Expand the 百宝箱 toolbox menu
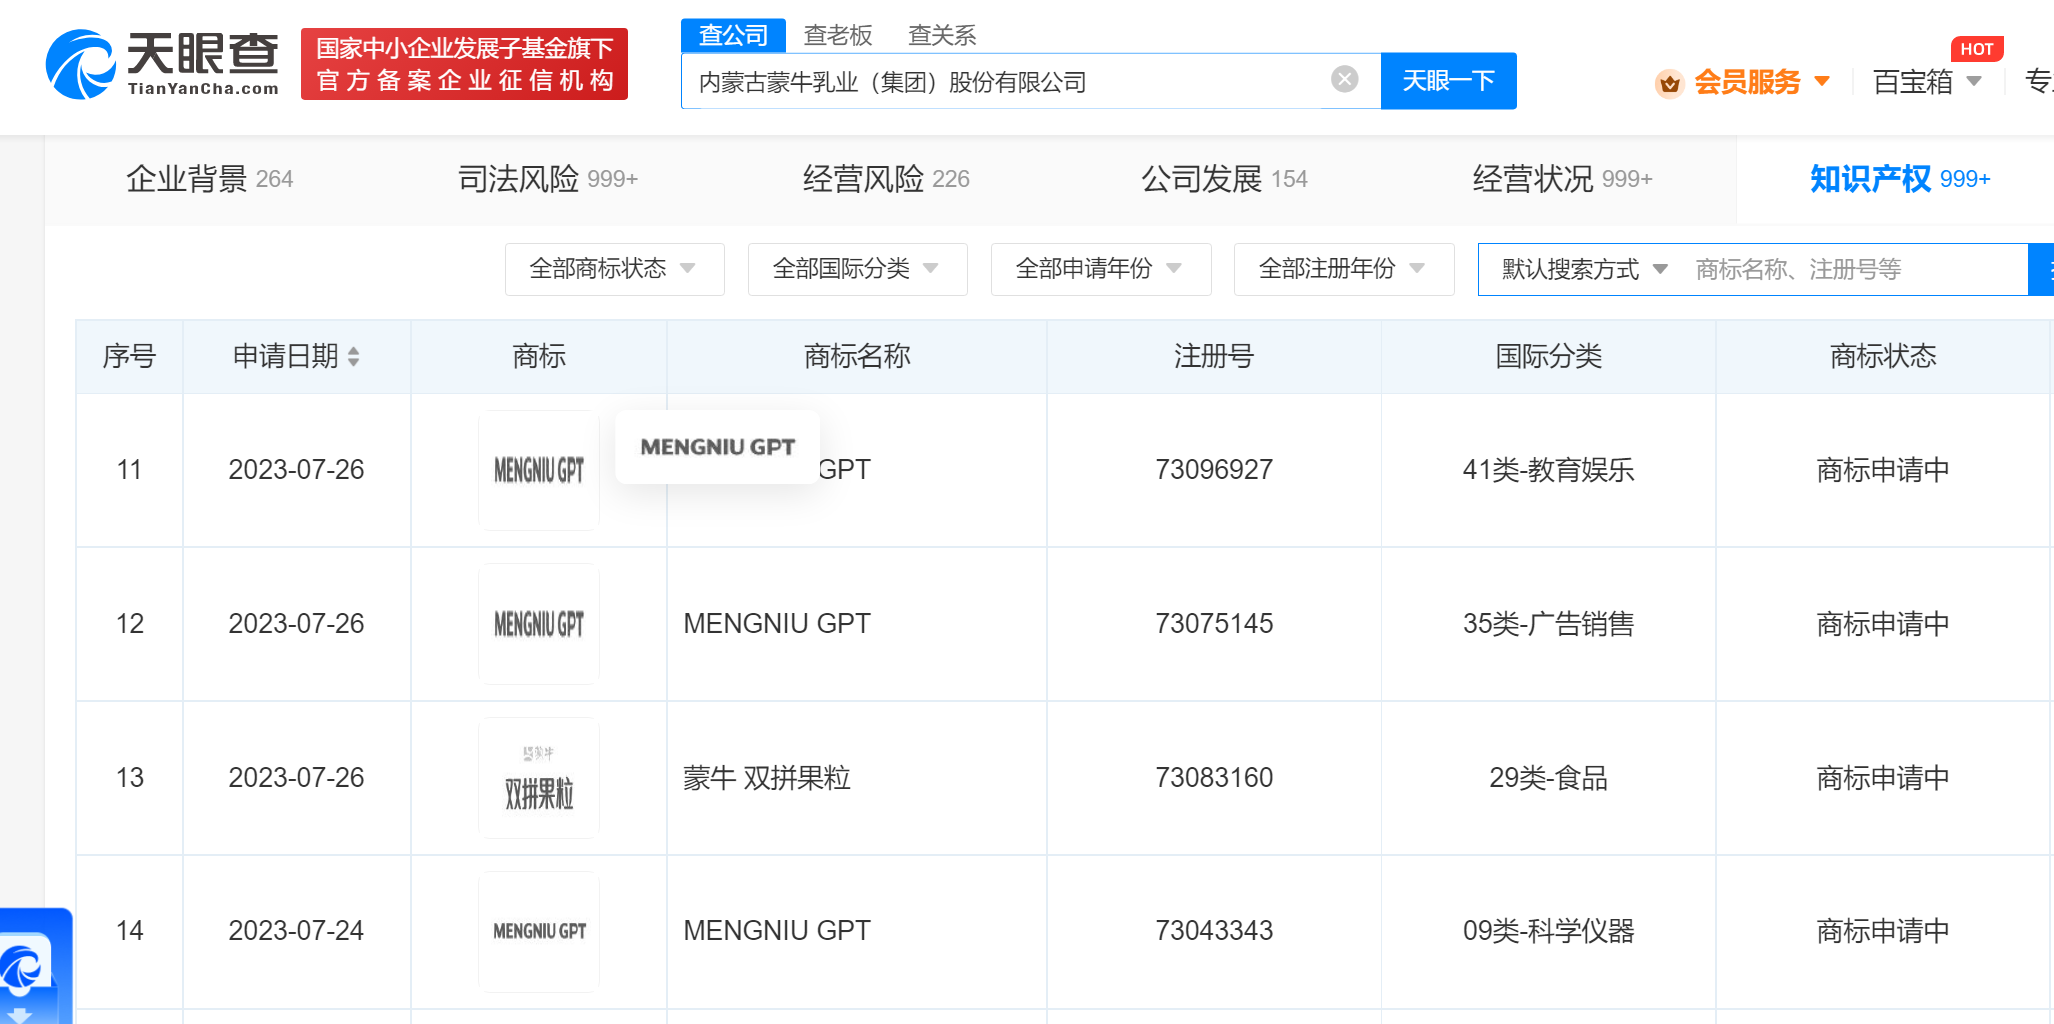 click(x=1927, y=81)
